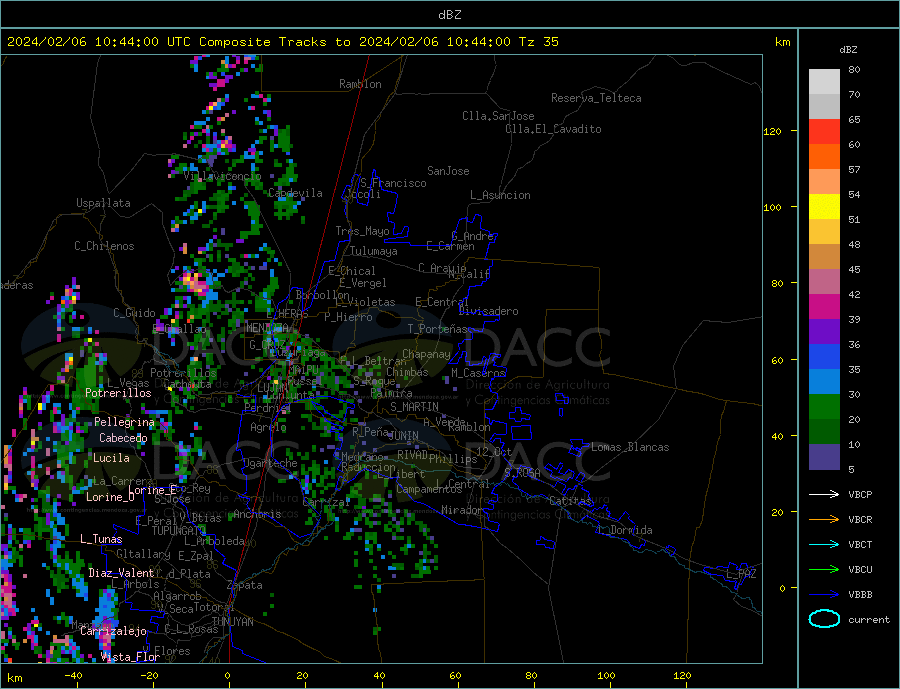Image resolution: width=900 pixels, height=689 pixels.
Task: Select the dark violet 5–10 dBZ band
Action: coord(824,457)
